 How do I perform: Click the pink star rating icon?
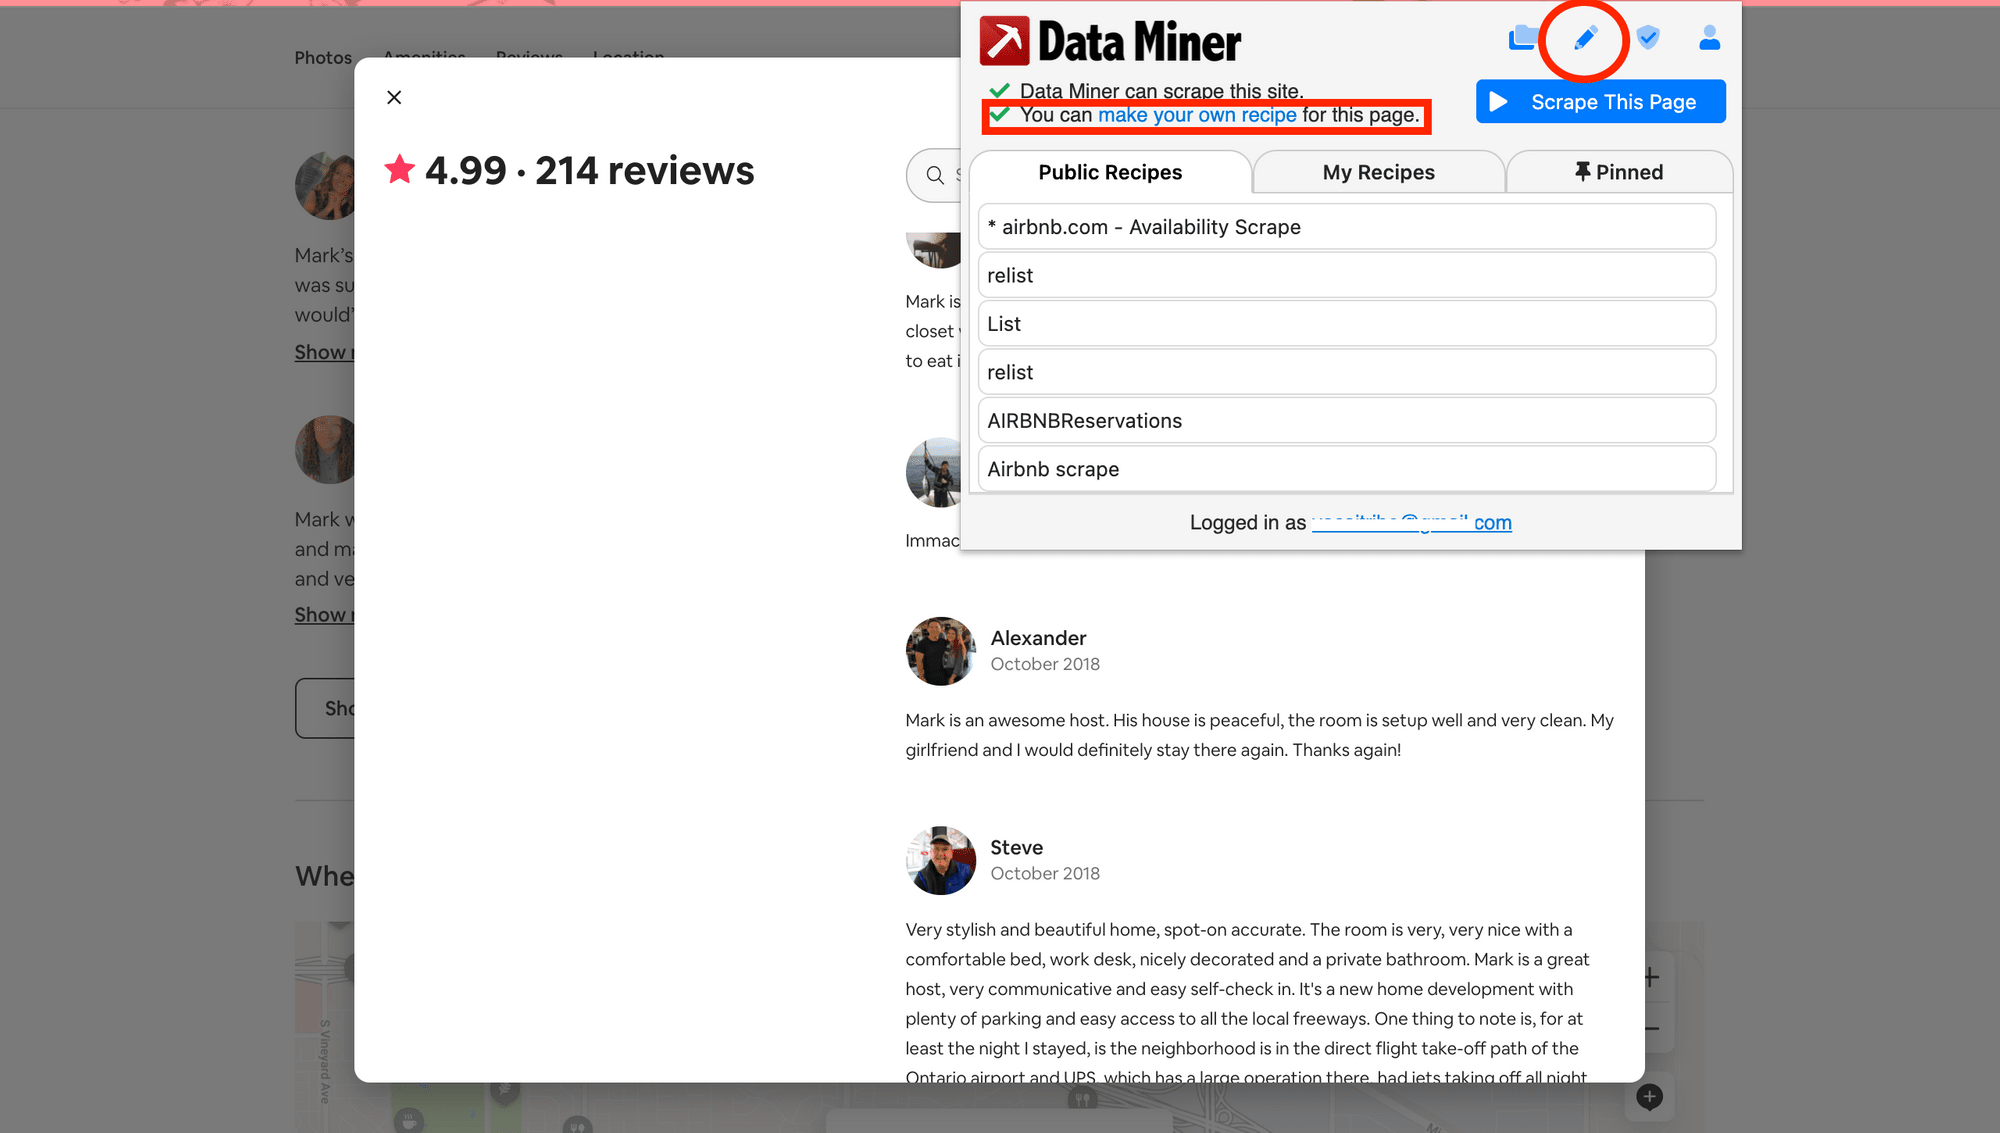pos(400,169)
